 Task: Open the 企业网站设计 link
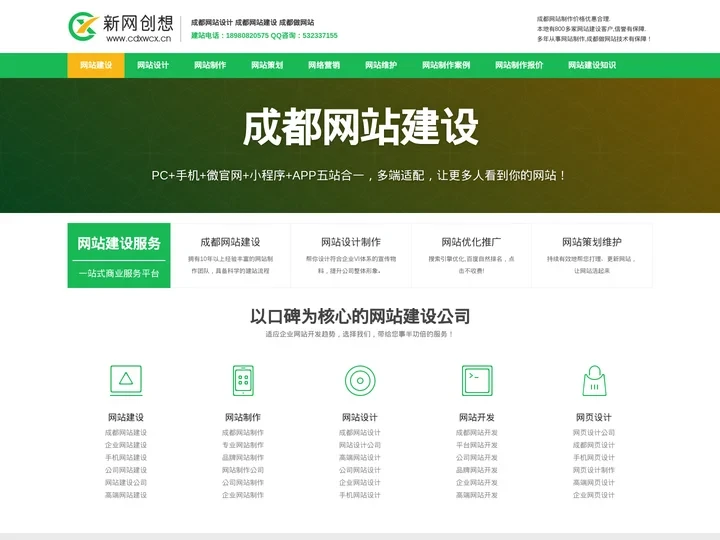coord(360,483)
